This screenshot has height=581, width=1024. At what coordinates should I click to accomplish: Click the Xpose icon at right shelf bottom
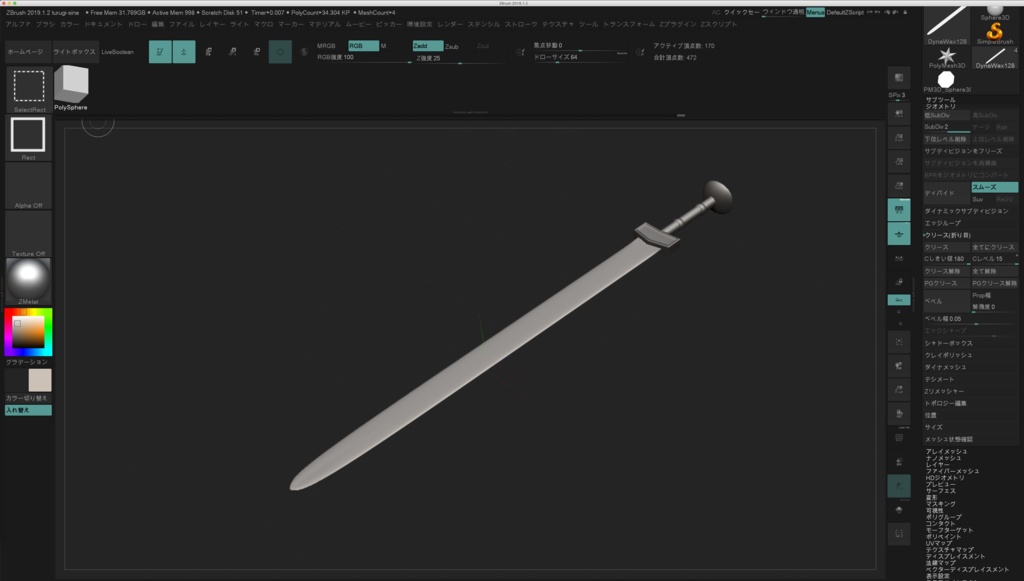(x=899, y=533)
